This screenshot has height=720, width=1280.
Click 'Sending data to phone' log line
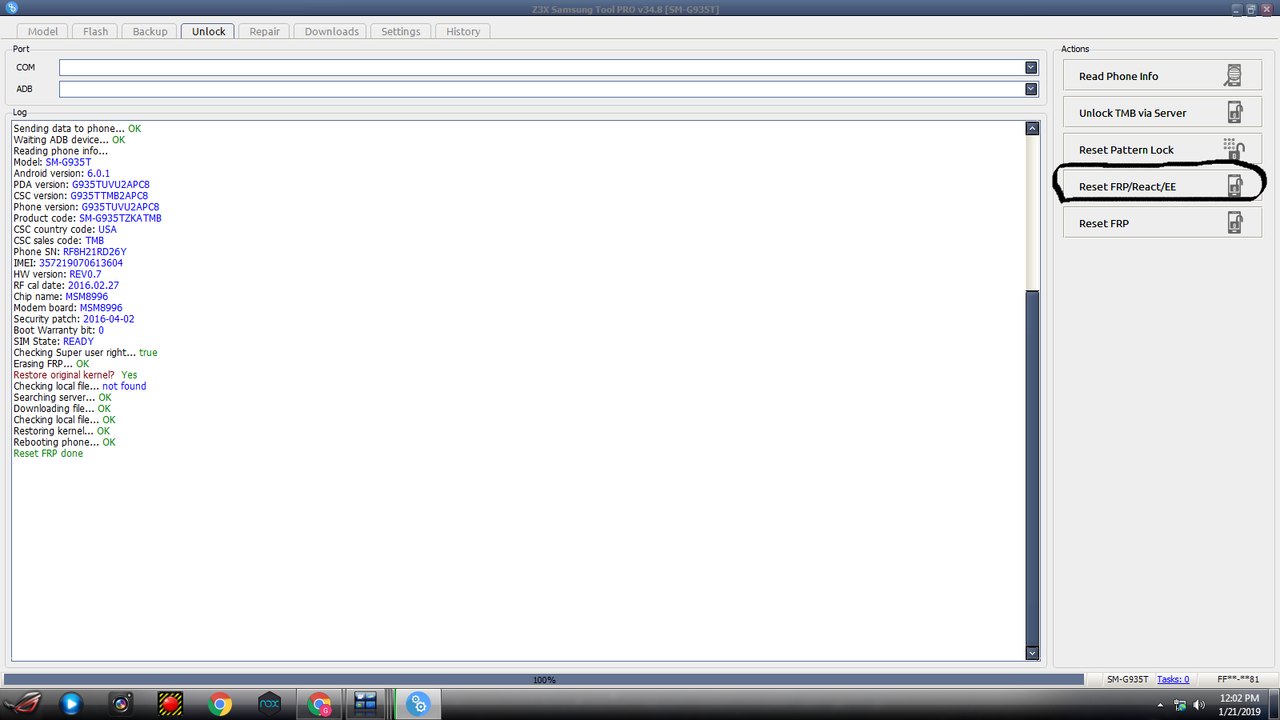[x=77, y=129]
